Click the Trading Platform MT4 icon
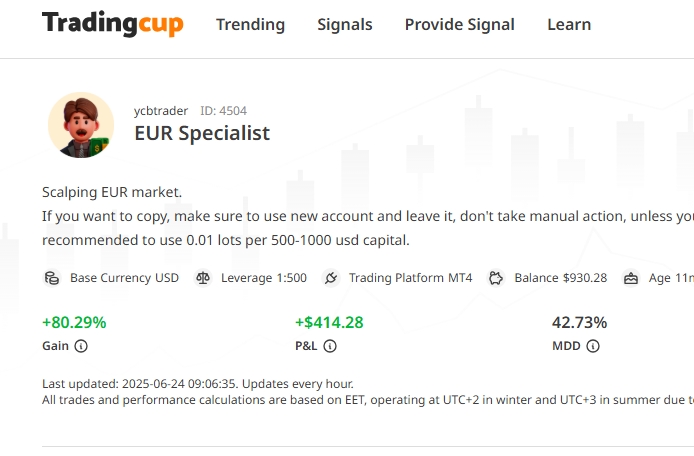Screen dimensions: 694x456 pyautogui.click(x=332, y=278)
